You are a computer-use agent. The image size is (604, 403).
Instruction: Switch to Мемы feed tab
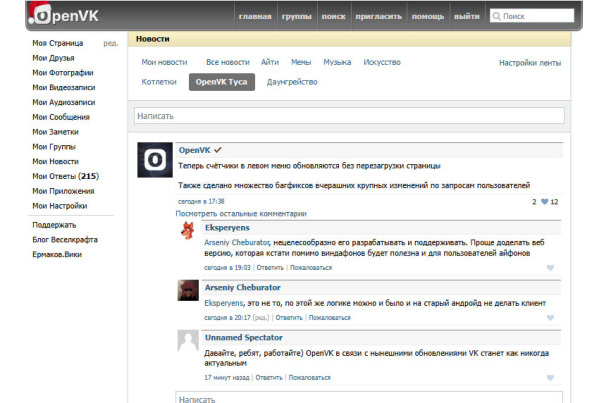pos(301,62)
